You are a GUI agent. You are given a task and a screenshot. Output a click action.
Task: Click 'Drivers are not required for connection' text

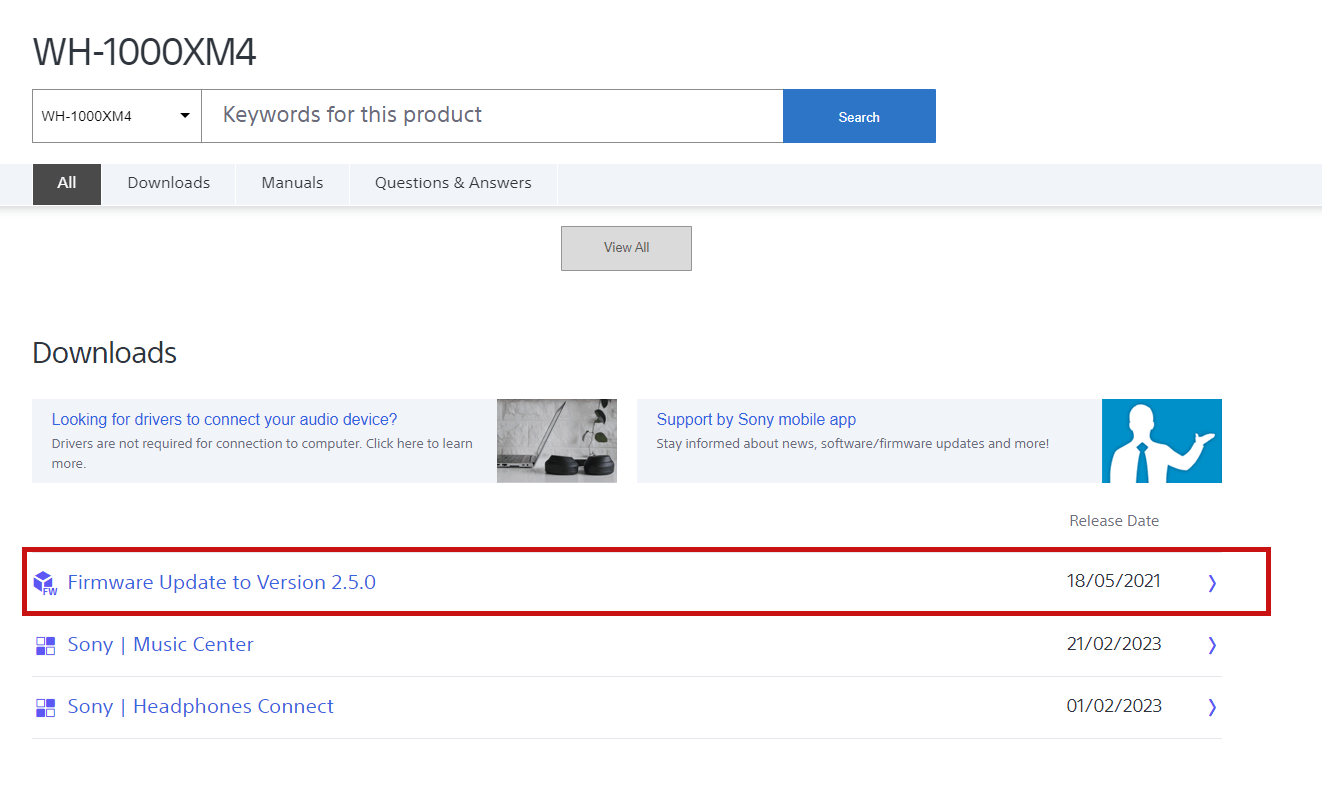pos(262,453)
